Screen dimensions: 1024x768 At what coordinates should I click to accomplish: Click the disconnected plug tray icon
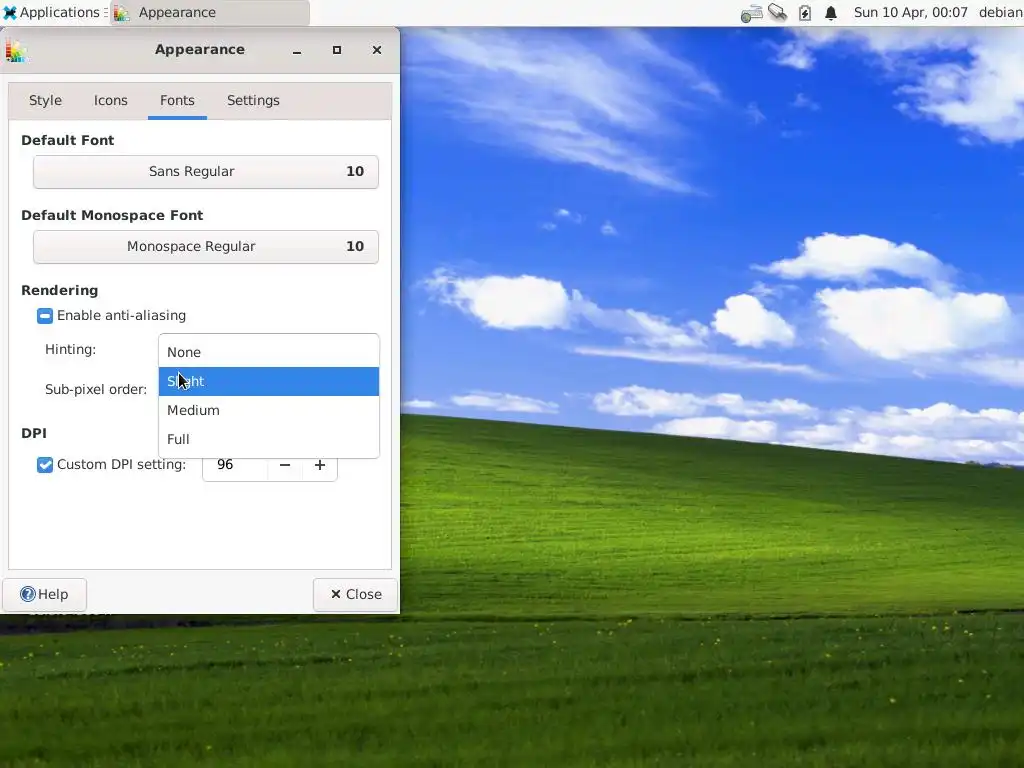(x=777, y=12)
